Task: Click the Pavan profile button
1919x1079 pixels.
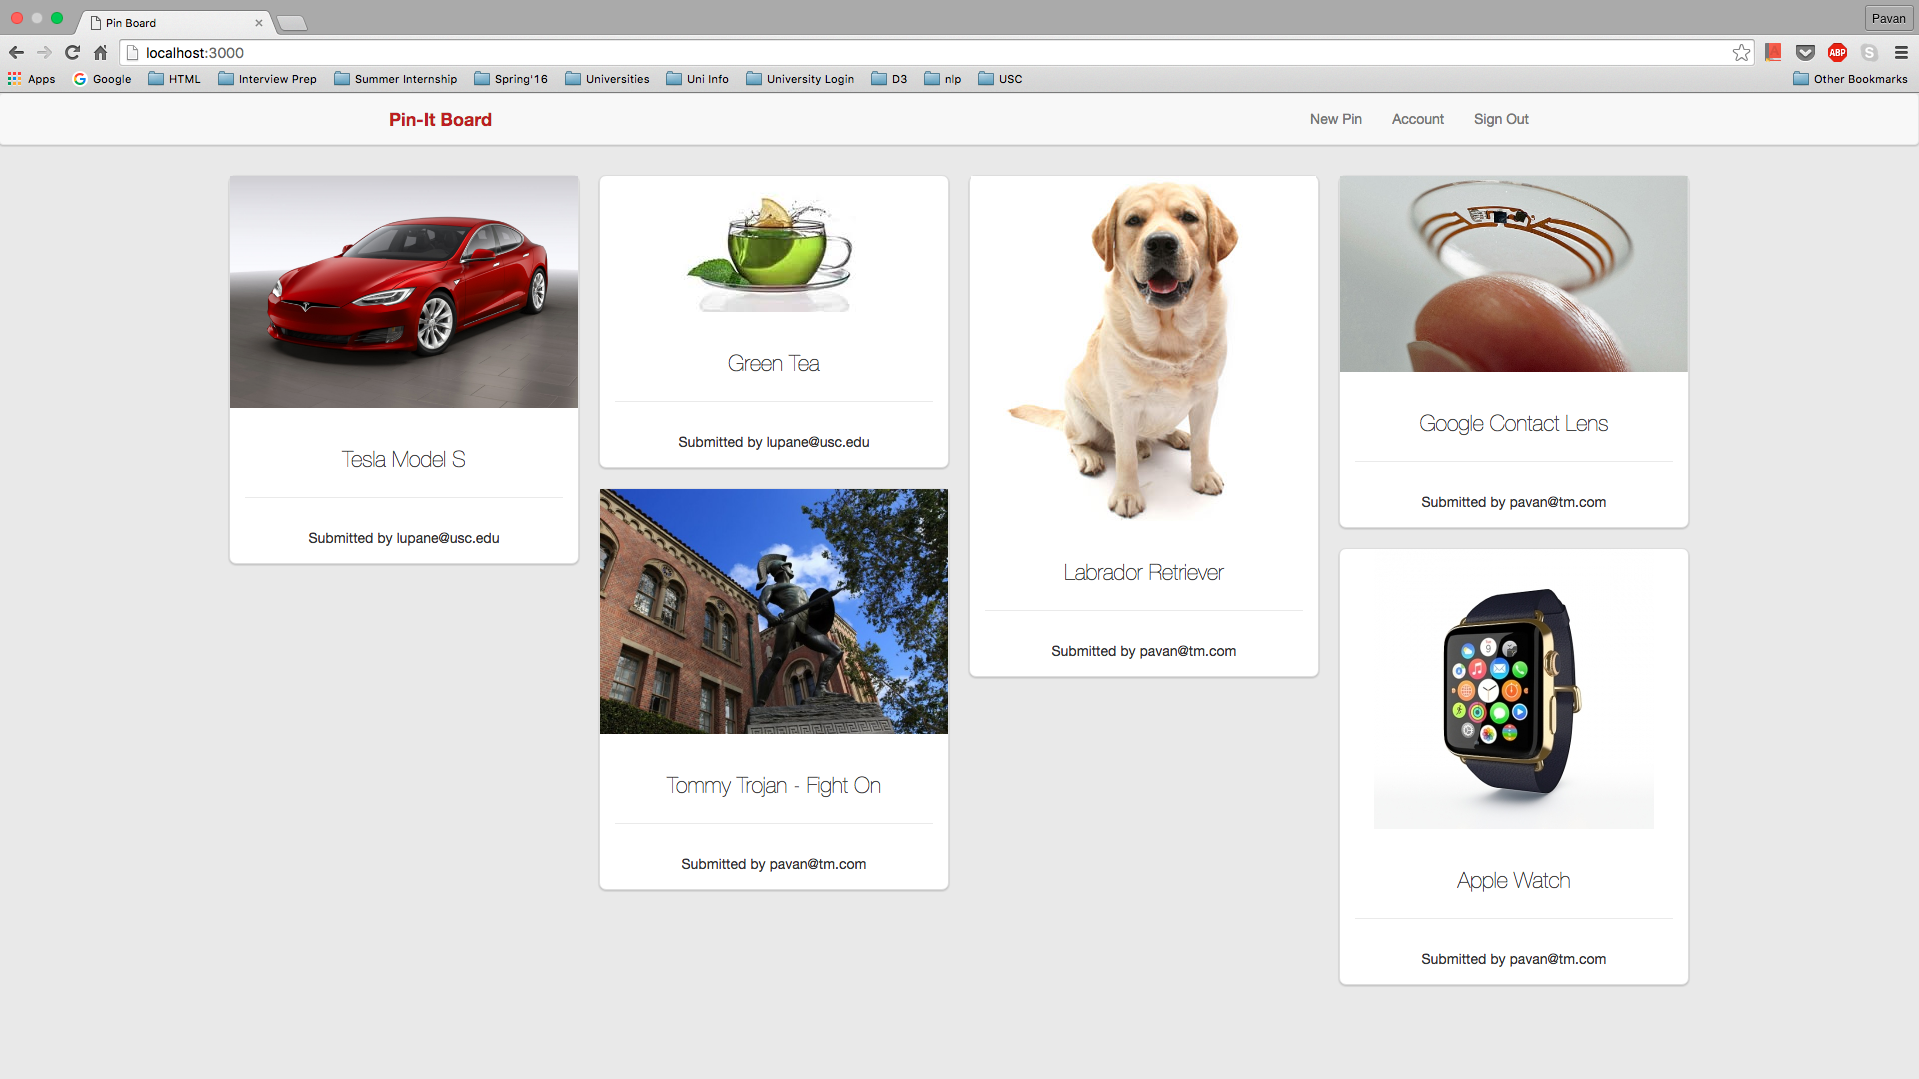Action: 1888,18
